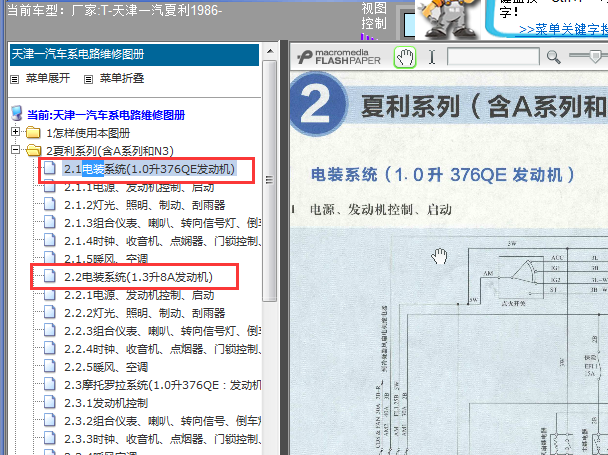Click the page icon of 2.2.1电源
Screen dimensions: 608x455
50,295
